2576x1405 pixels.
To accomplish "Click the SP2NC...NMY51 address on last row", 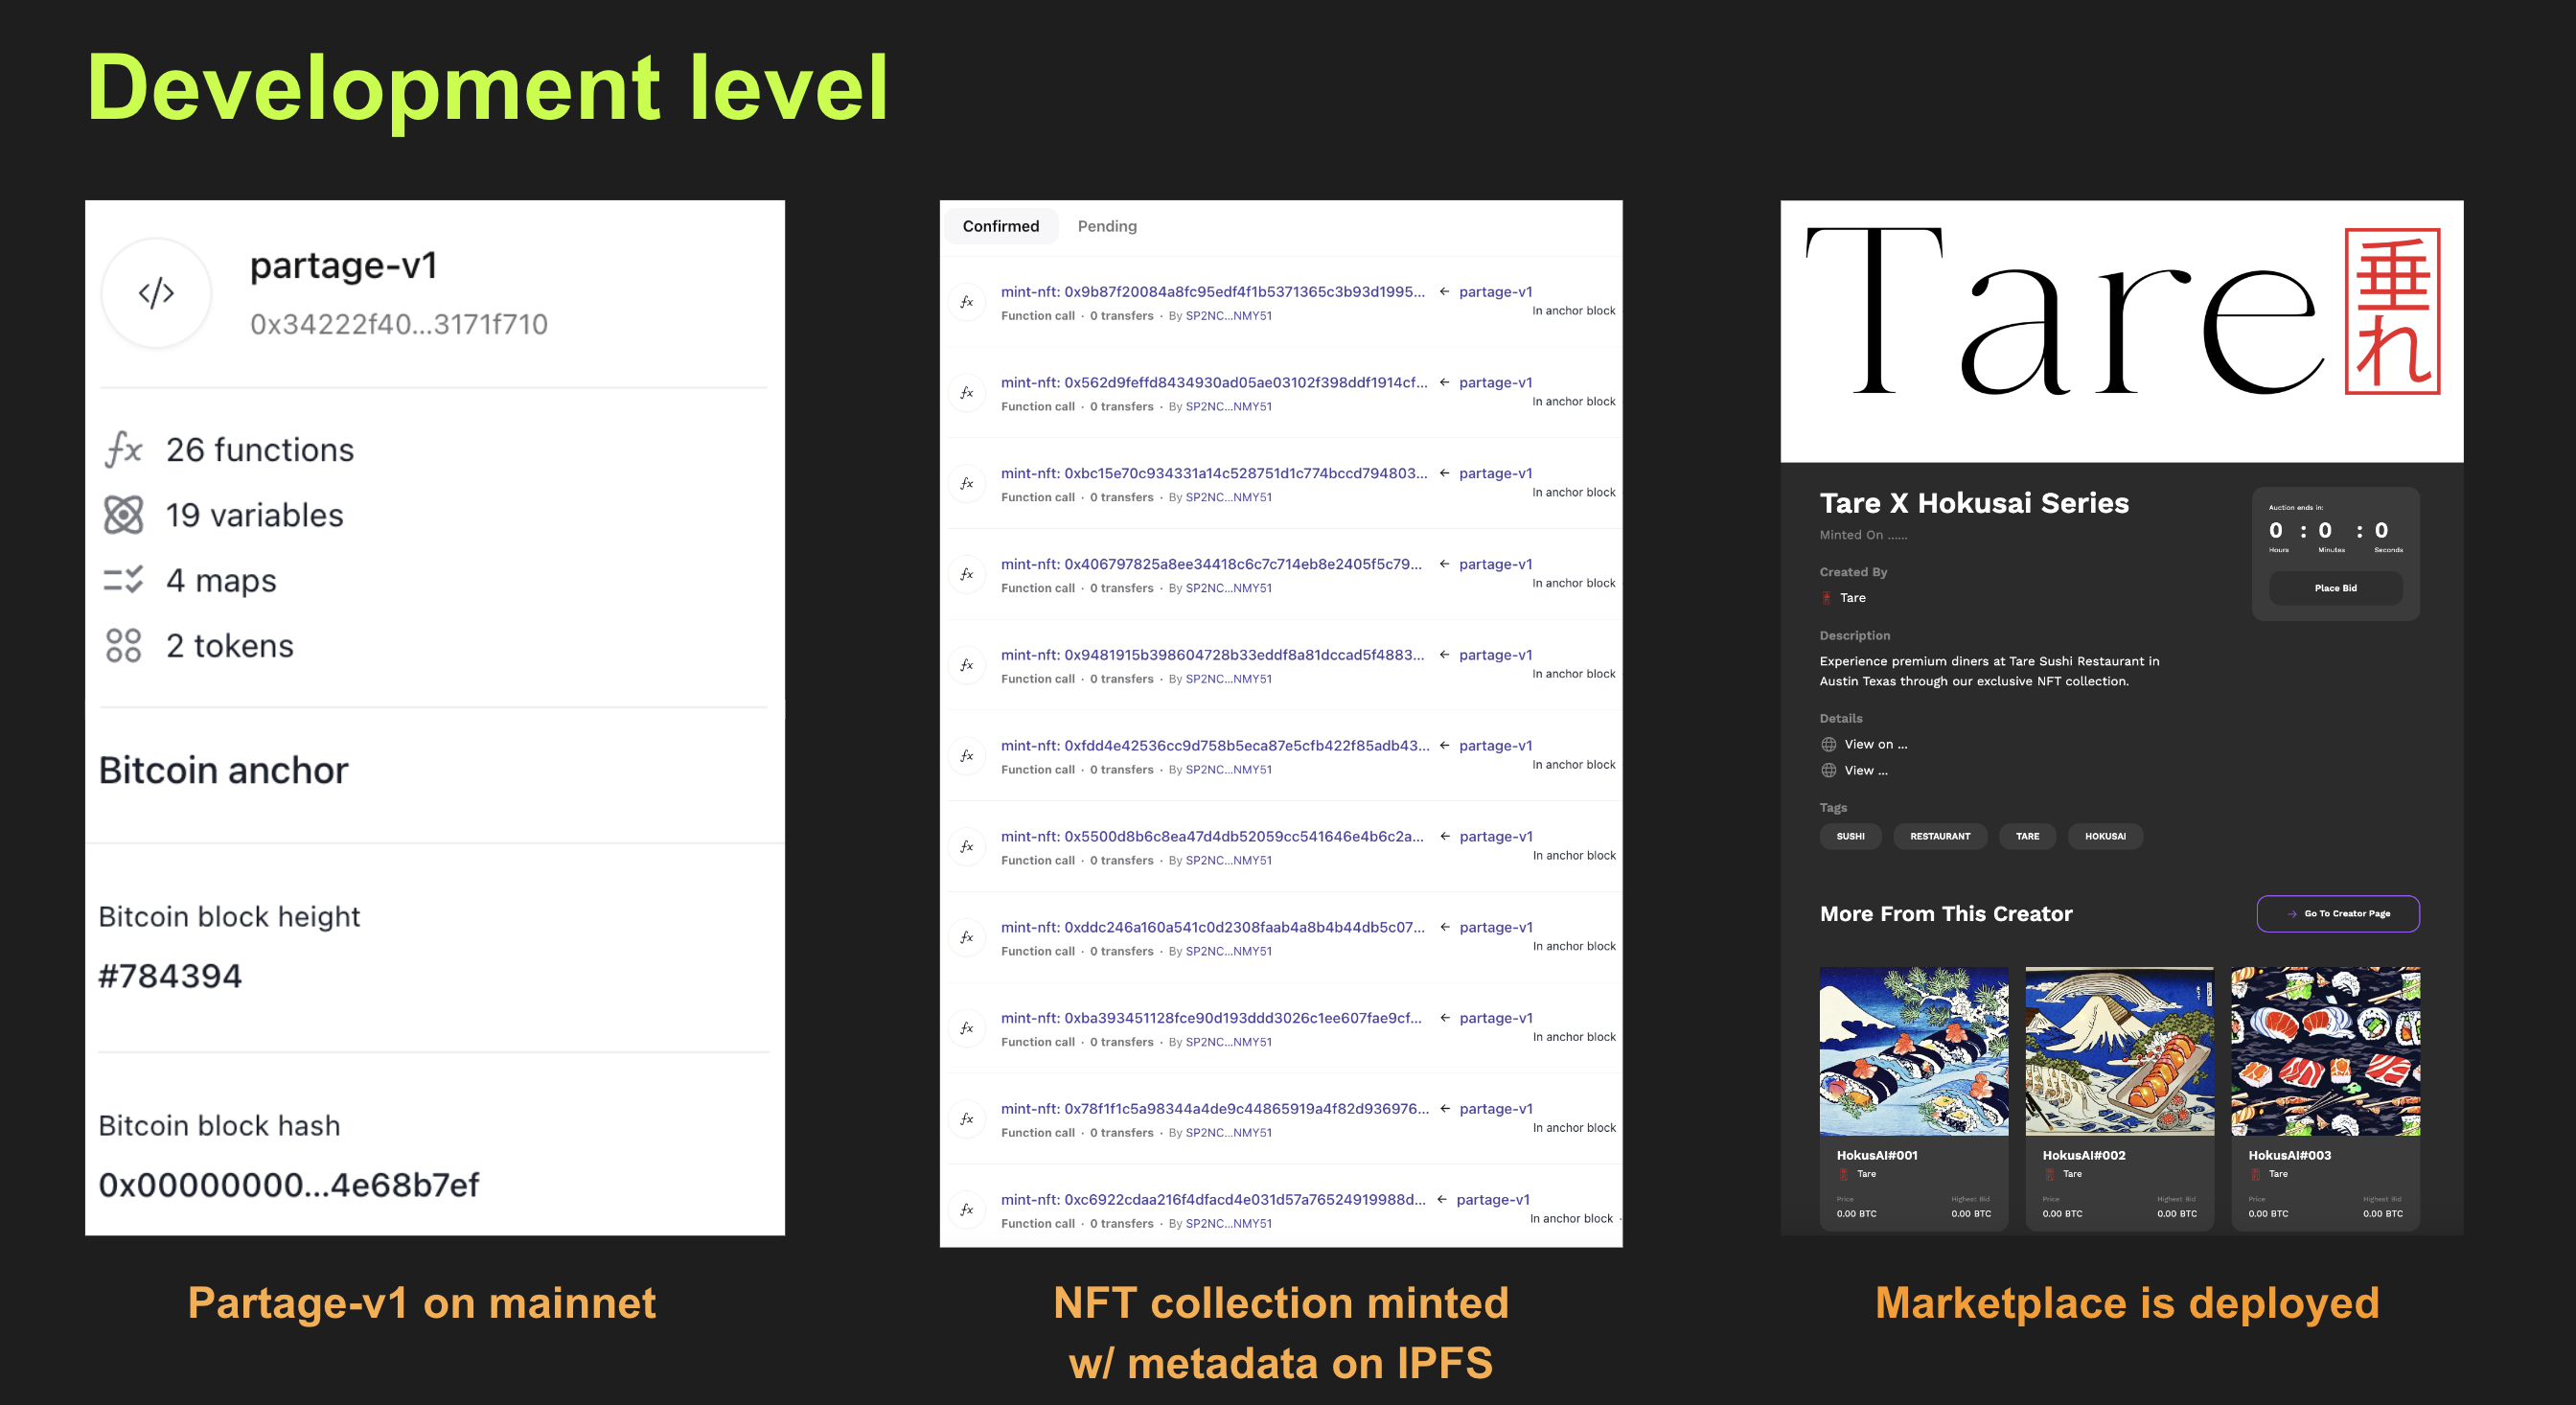I will point(1228,1223).
